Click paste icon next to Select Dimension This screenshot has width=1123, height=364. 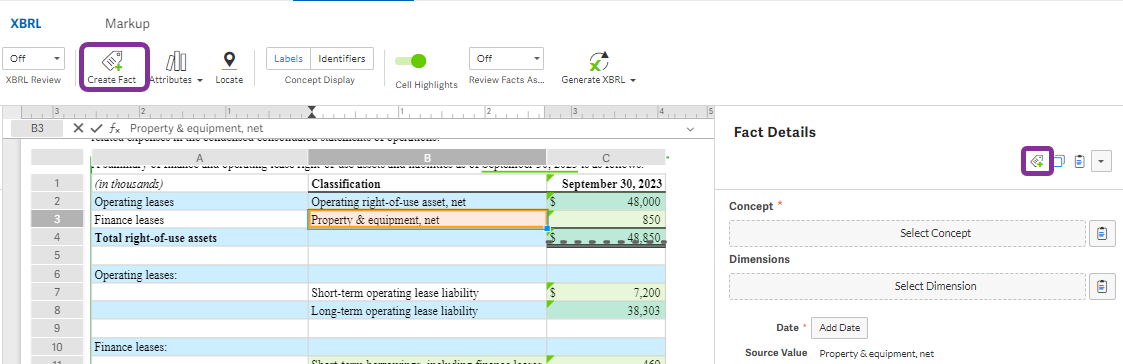[x=1102, y=286]
